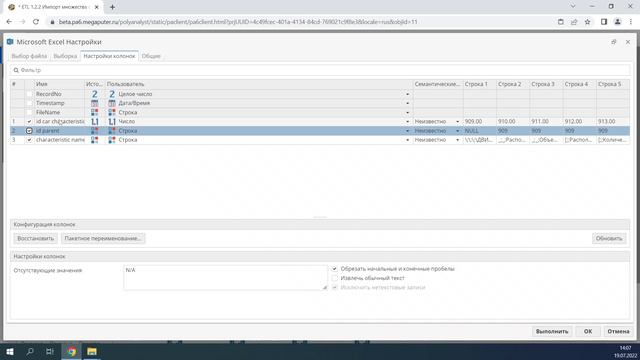Expand semantic type dropdown for id parent

(x=458, y=131)
